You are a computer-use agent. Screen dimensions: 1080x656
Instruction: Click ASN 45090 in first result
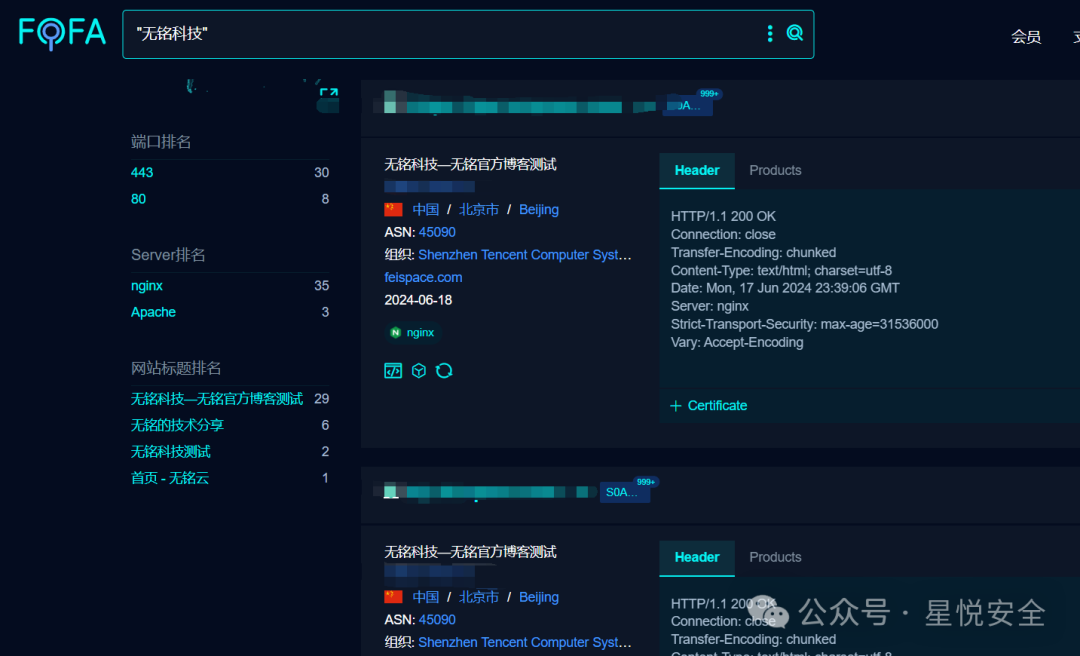point(437,232)
